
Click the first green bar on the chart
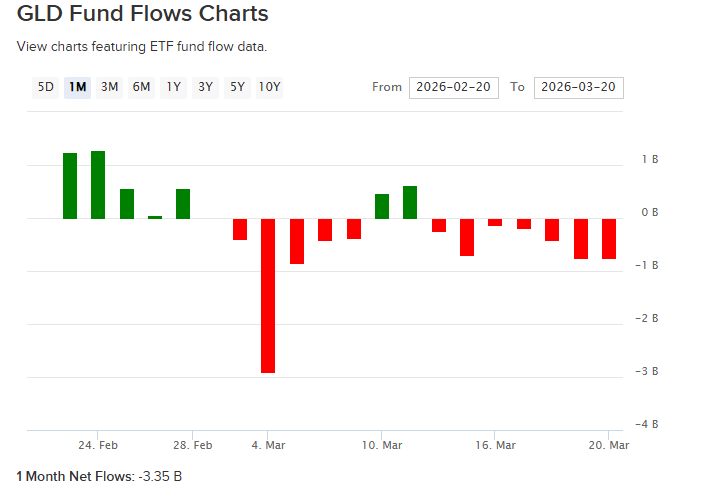click(70, 186)
